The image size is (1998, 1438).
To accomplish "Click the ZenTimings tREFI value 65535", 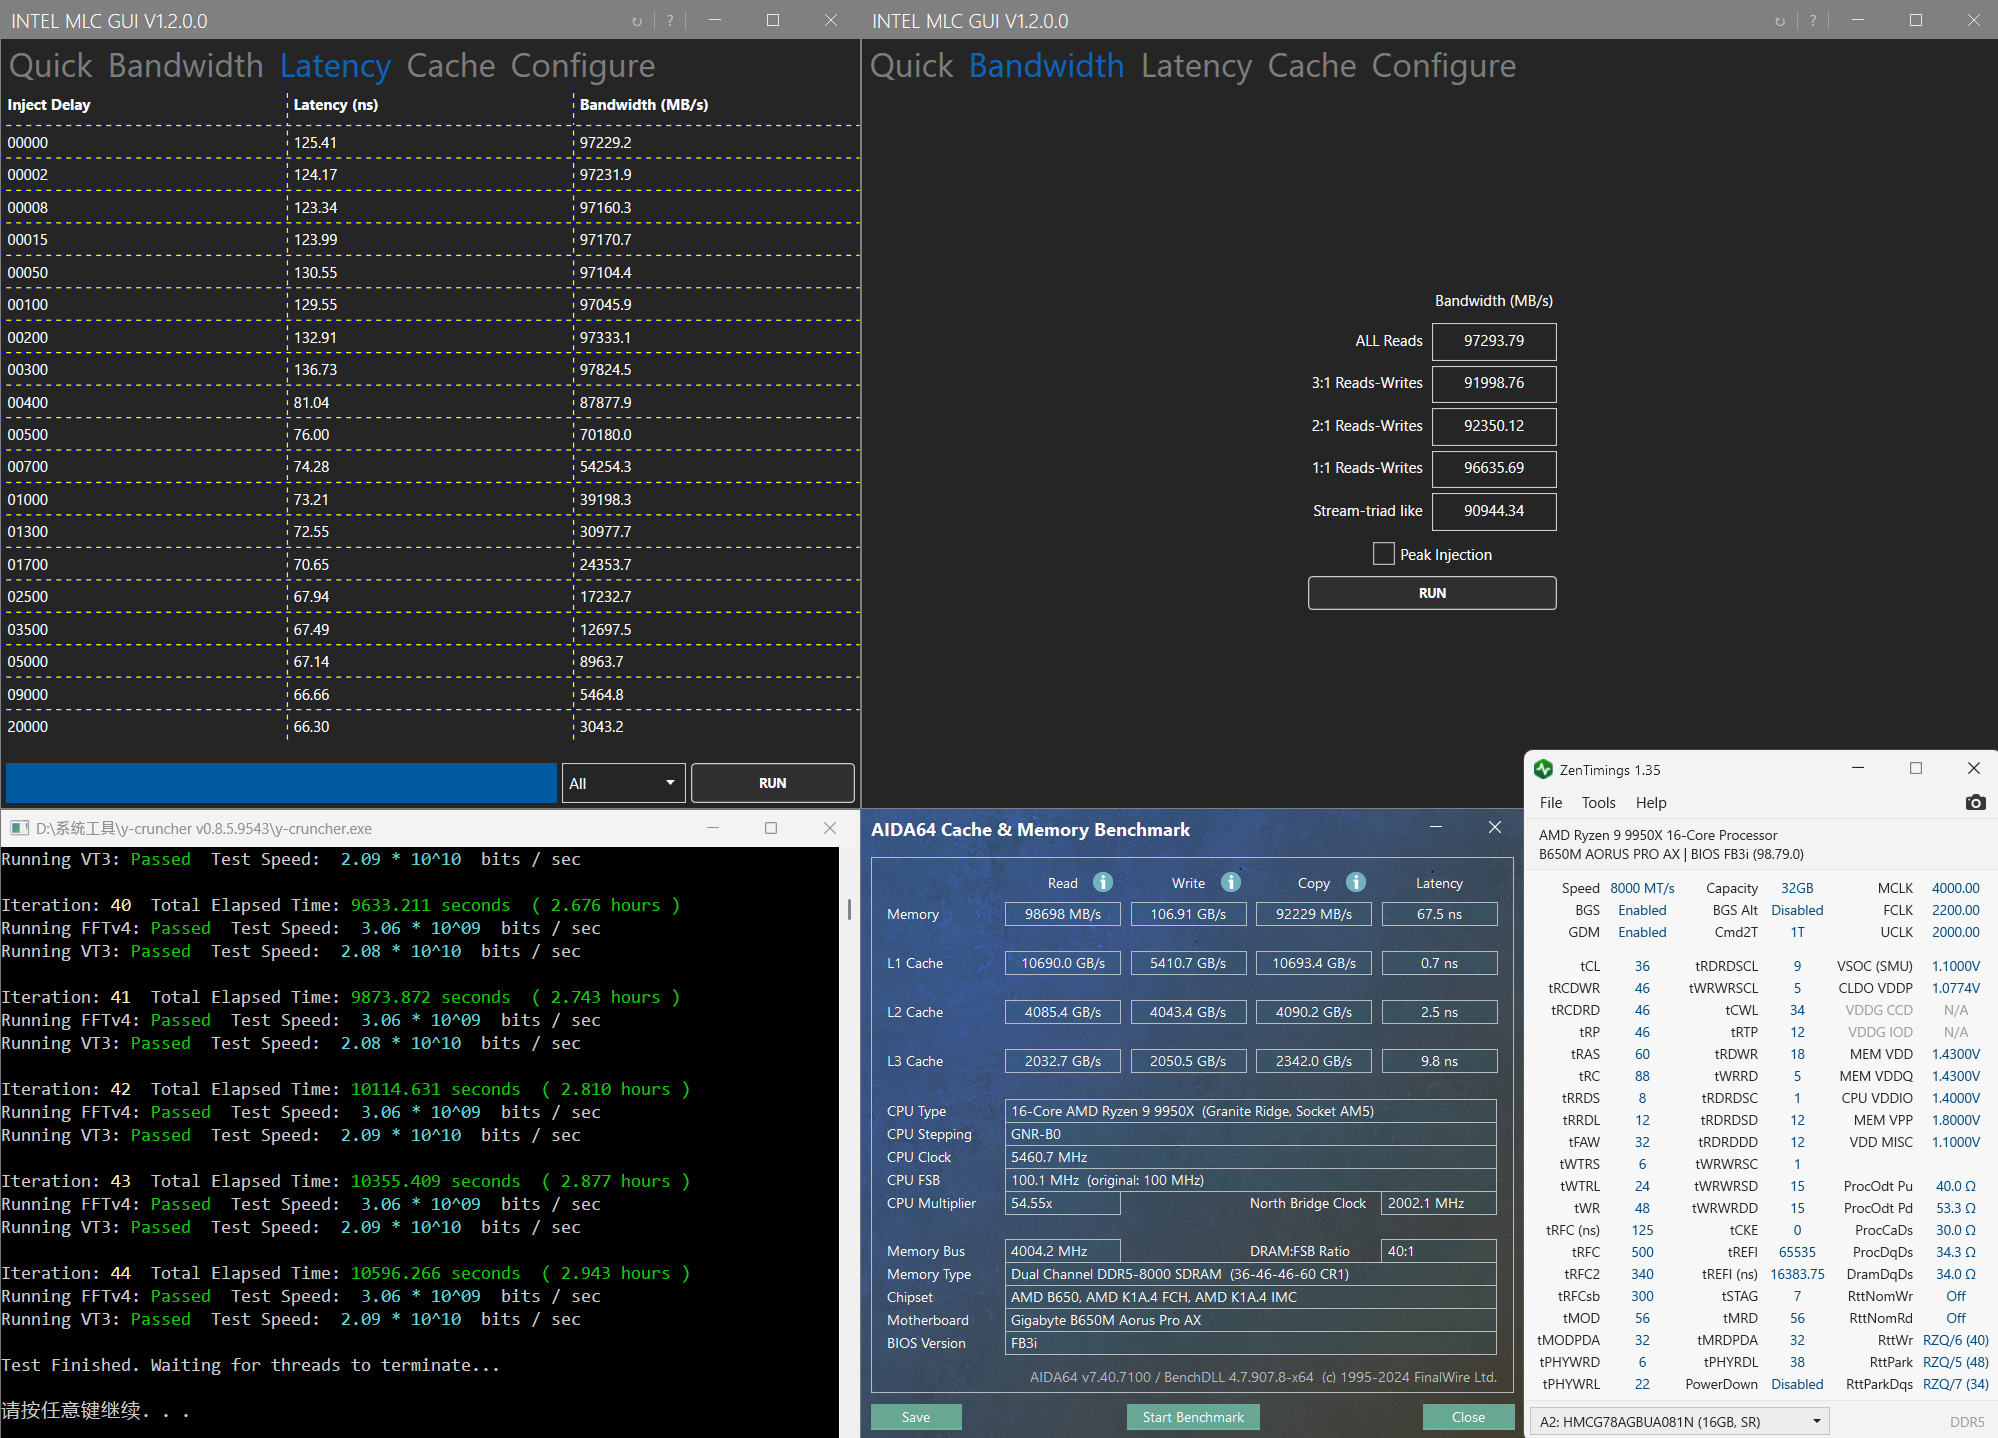I will pos(1797,1252).
